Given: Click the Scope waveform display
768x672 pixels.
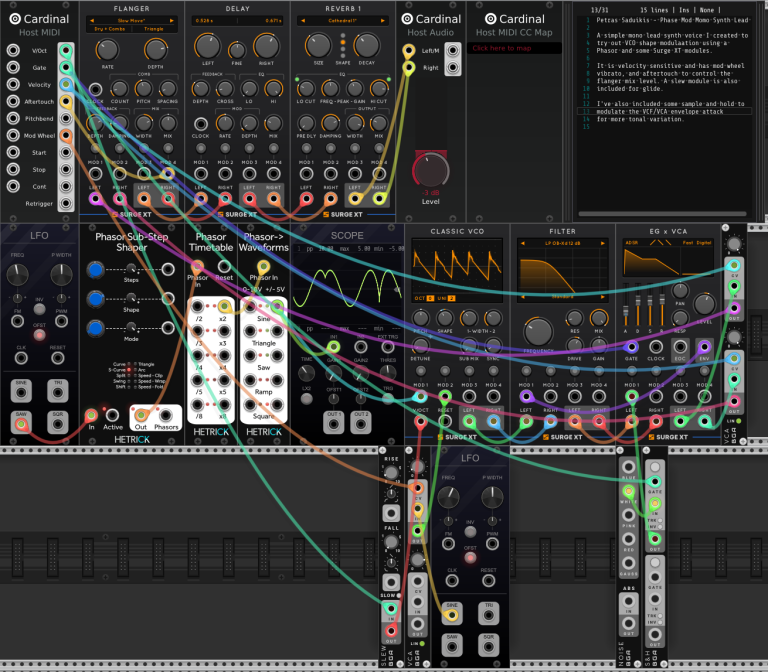Looking at the screenshot, I should click(x=347, y=288).
